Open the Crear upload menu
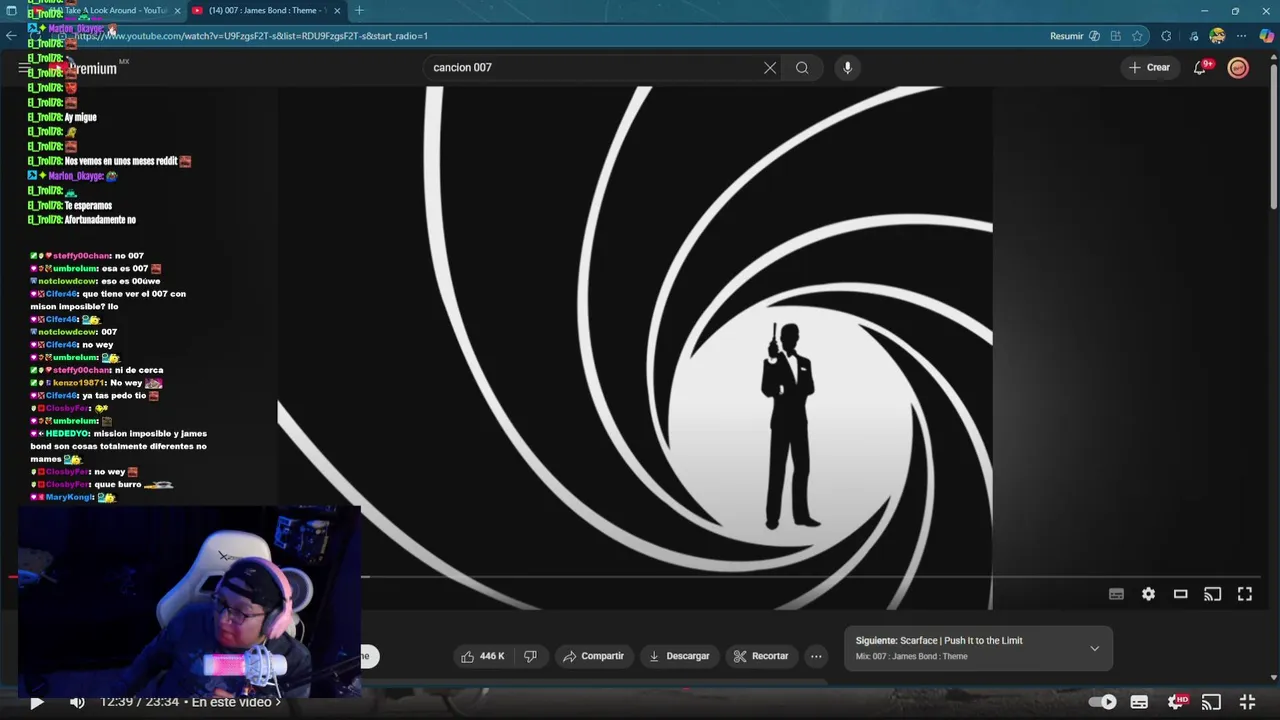1280x720 pixels. (x=1149, y=68)
